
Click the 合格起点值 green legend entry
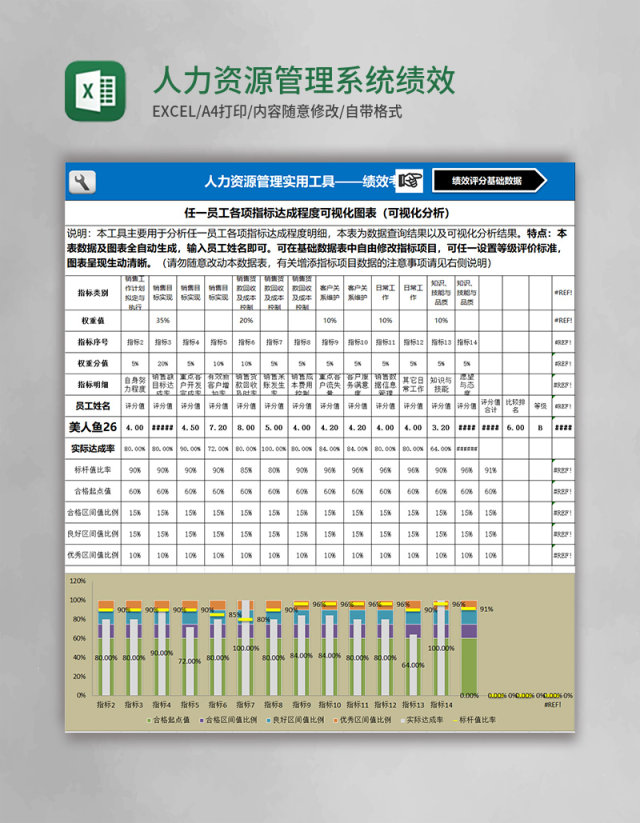tap(169, 720)
